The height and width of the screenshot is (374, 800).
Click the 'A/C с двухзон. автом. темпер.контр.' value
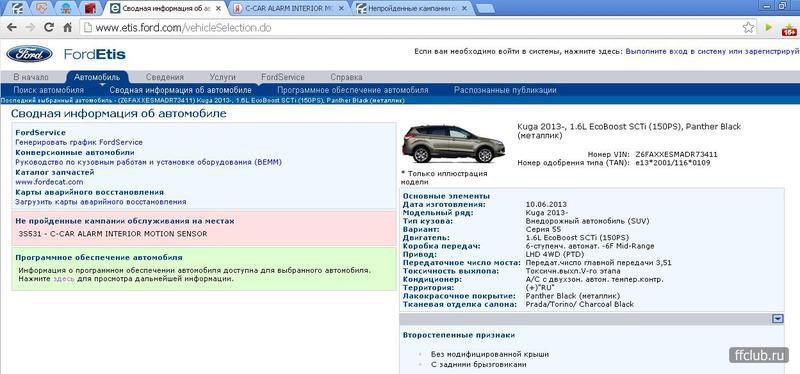coord(594,279)
